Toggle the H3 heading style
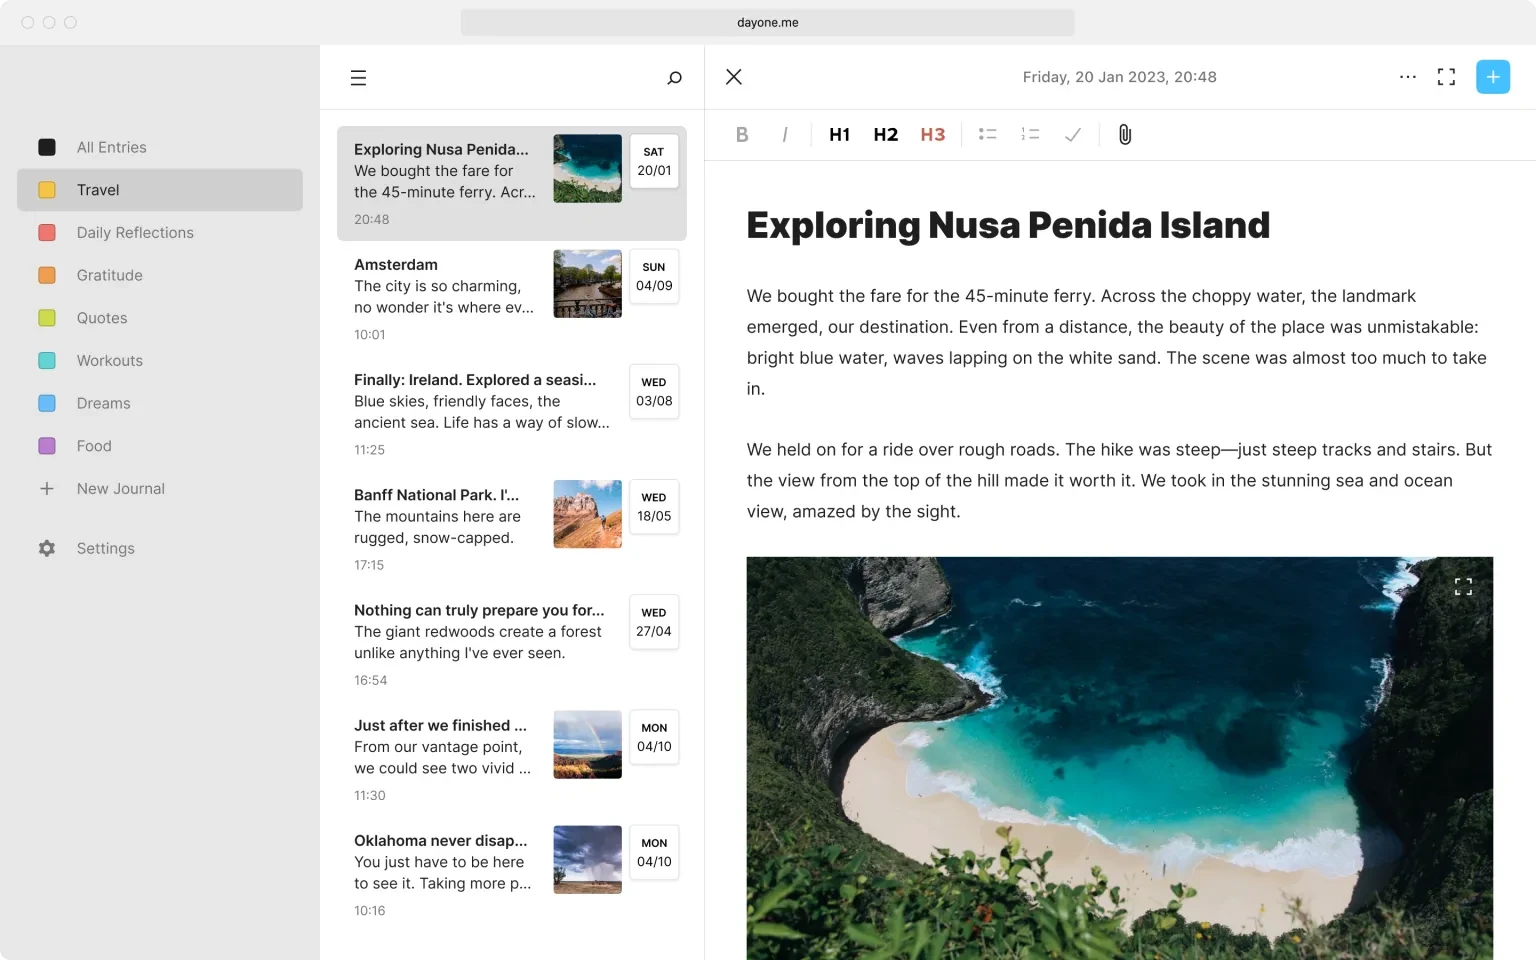This screenshot has width=1536, height=960. tap(932, 135)
